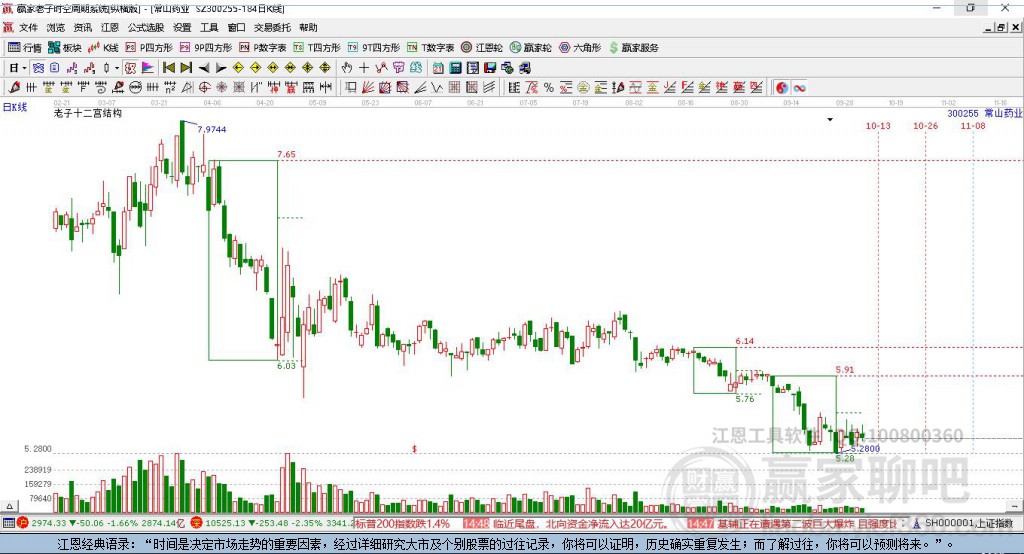Open the T数字表 tool
The height and width of the screenshot is (554, 1024).
[x=430, y=48]
